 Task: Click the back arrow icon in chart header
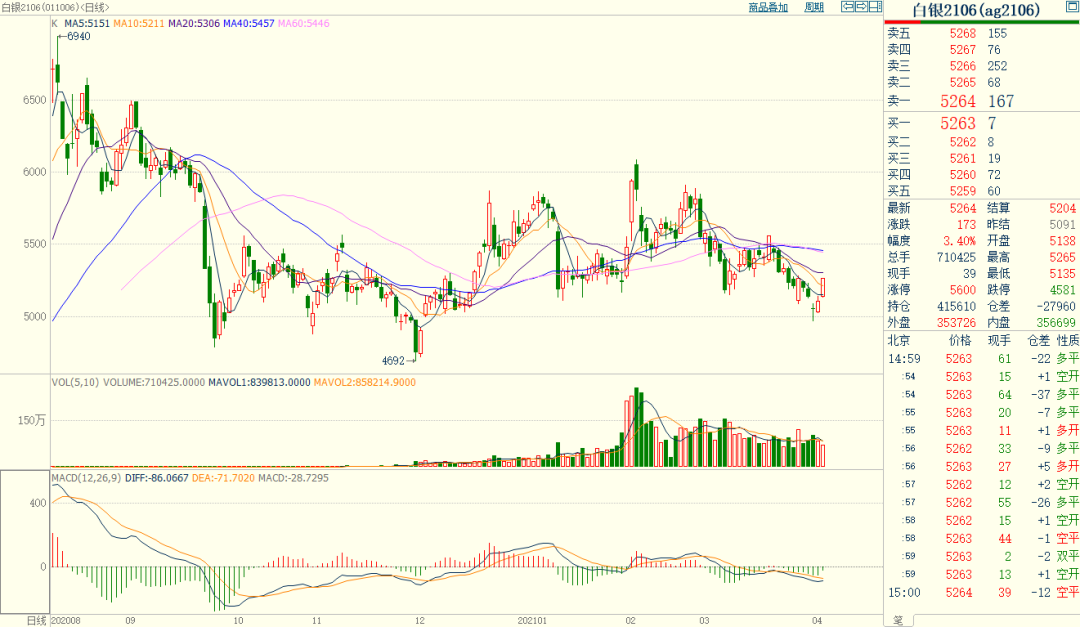coord(848,7)
